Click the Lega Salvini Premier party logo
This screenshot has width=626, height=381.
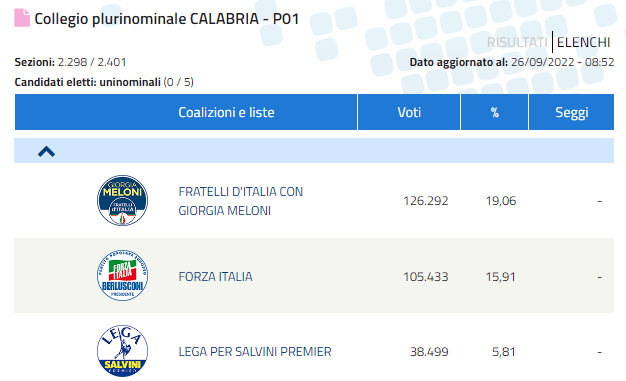(123, 351)
